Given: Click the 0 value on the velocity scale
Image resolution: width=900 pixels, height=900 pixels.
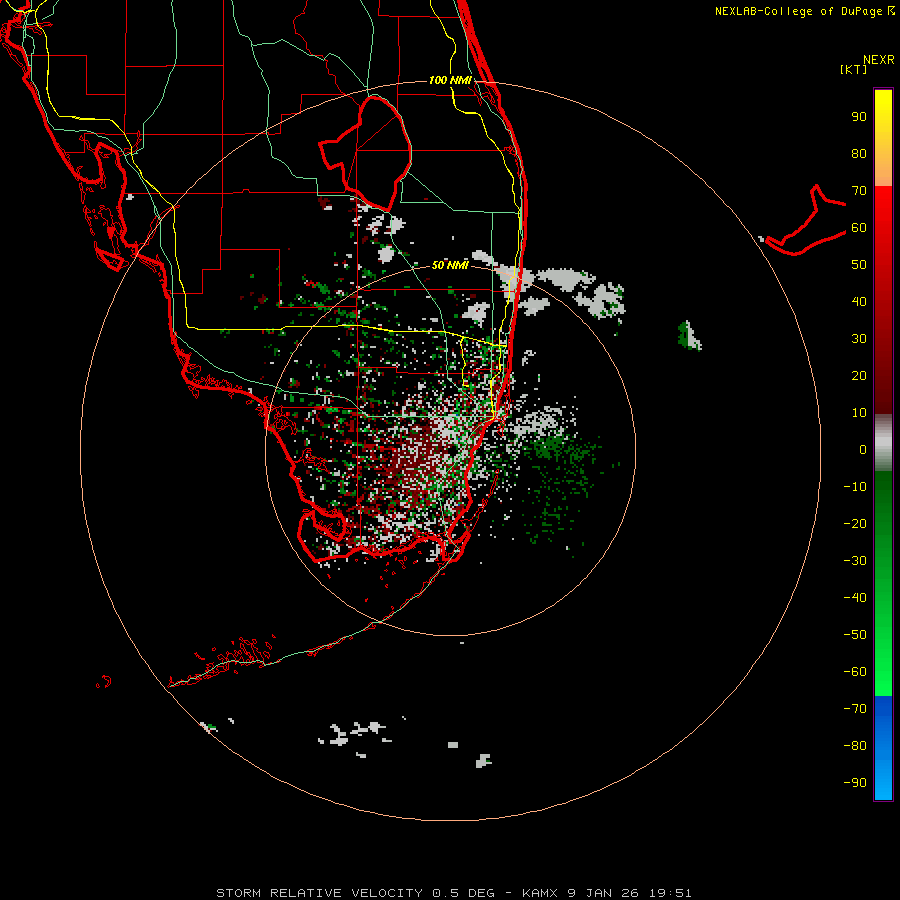Looking at the screenshot, I should pyautogui.click(x=863, y=449).
